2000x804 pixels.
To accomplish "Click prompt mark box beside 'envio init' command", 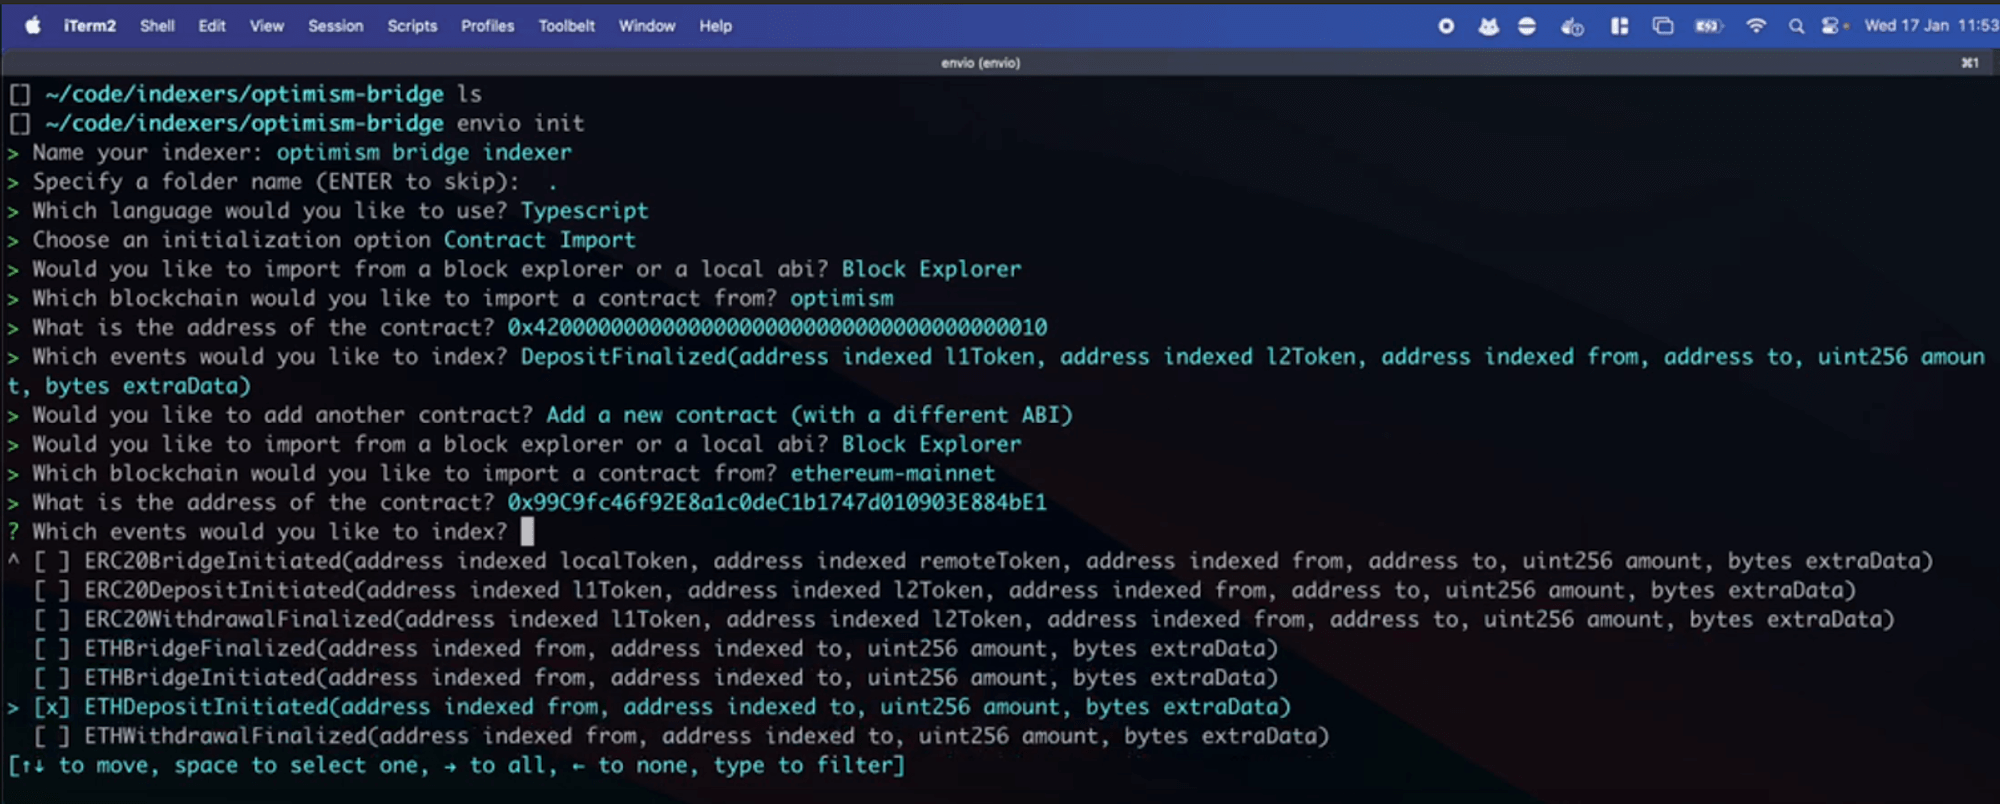I will (x=20, y=124).
